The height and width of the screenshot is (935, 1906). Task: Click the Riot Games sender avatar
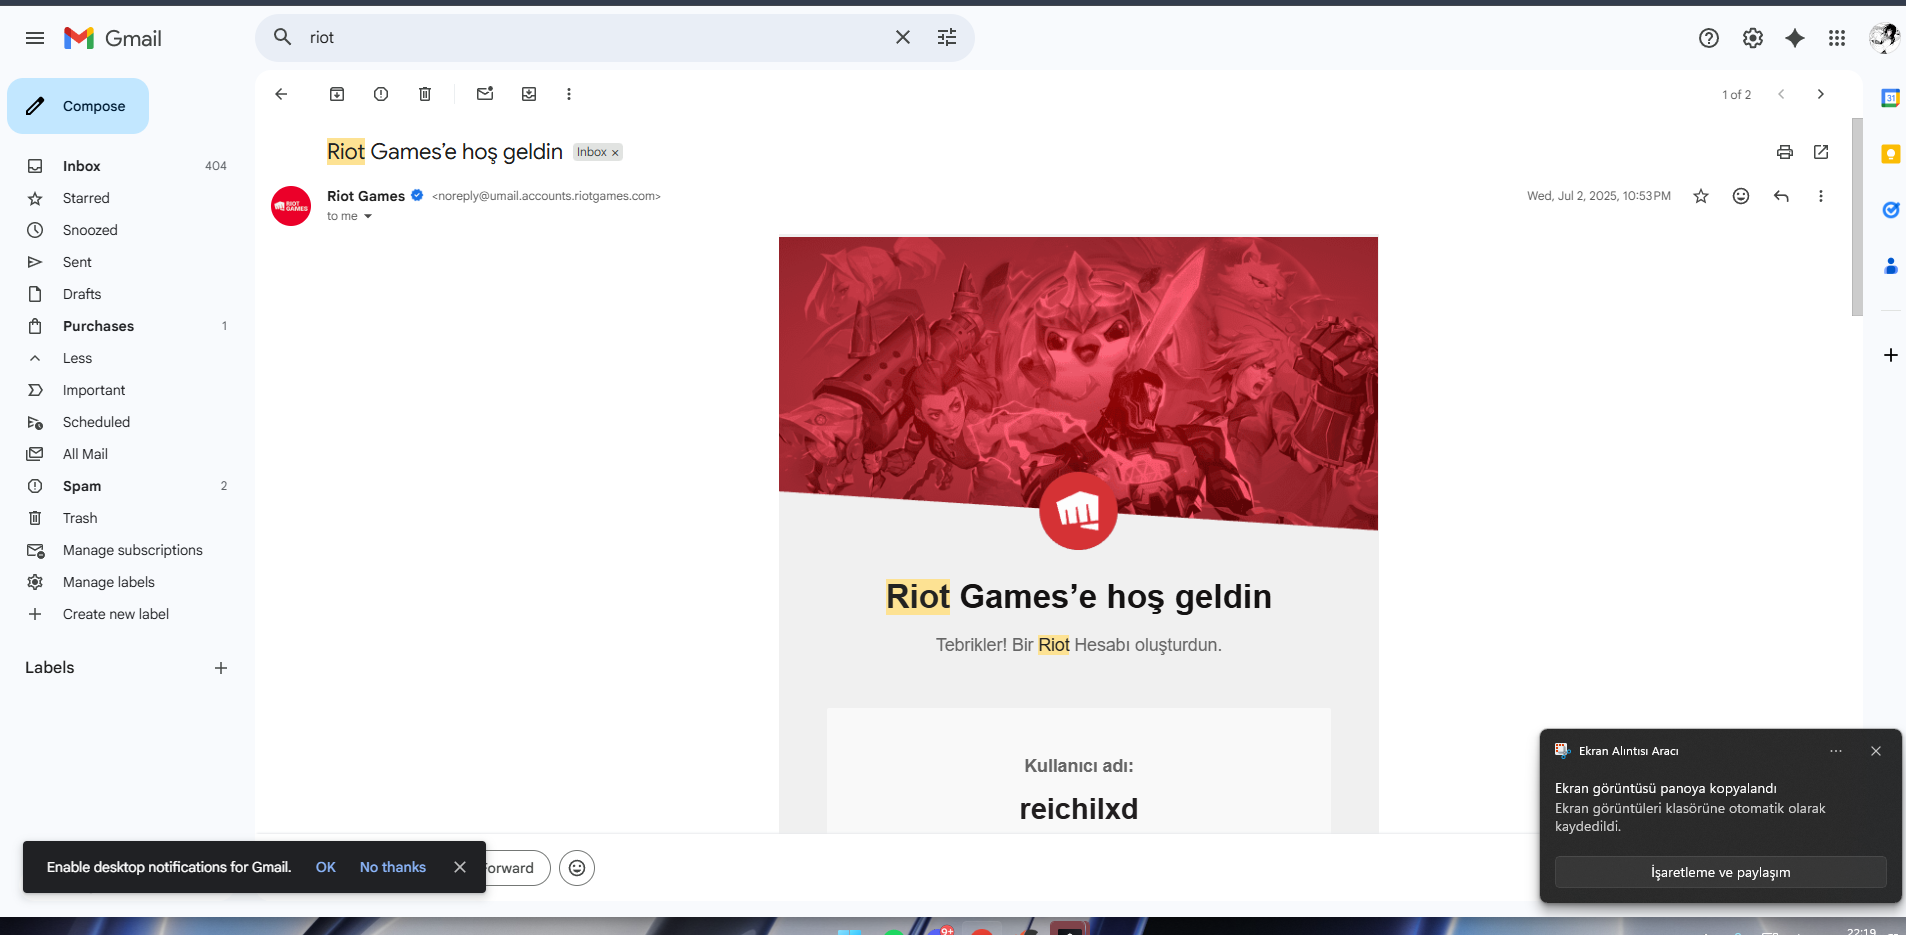(x=291, y=206)
